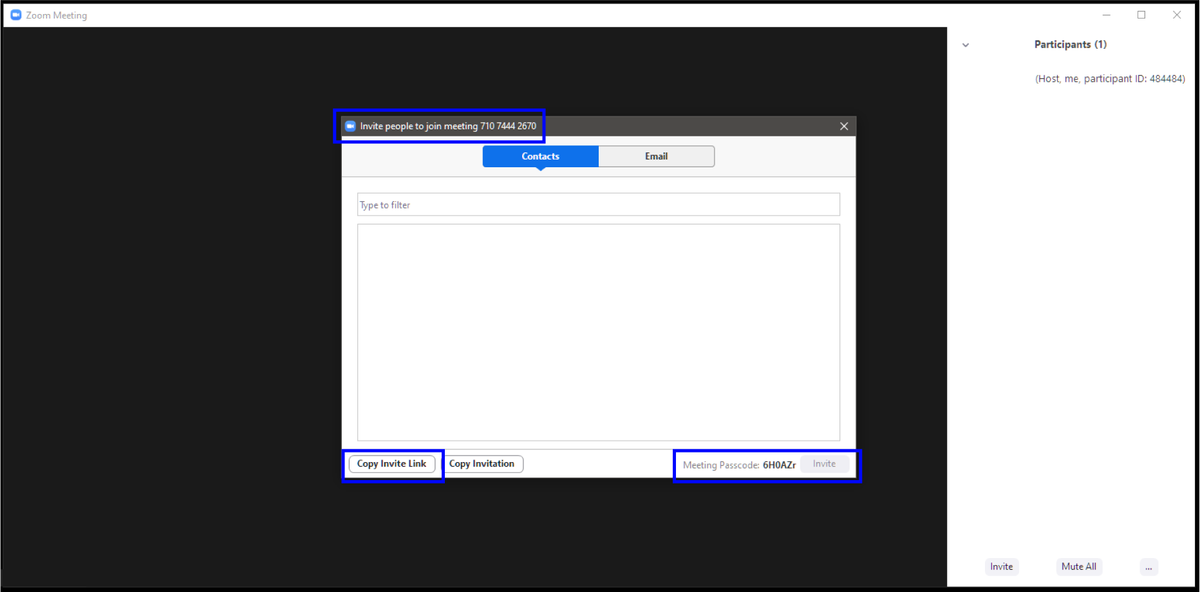Click the greyed Invite button in dialog
This screenshot has height=592, width=1200.
click(x=824, y=464)
